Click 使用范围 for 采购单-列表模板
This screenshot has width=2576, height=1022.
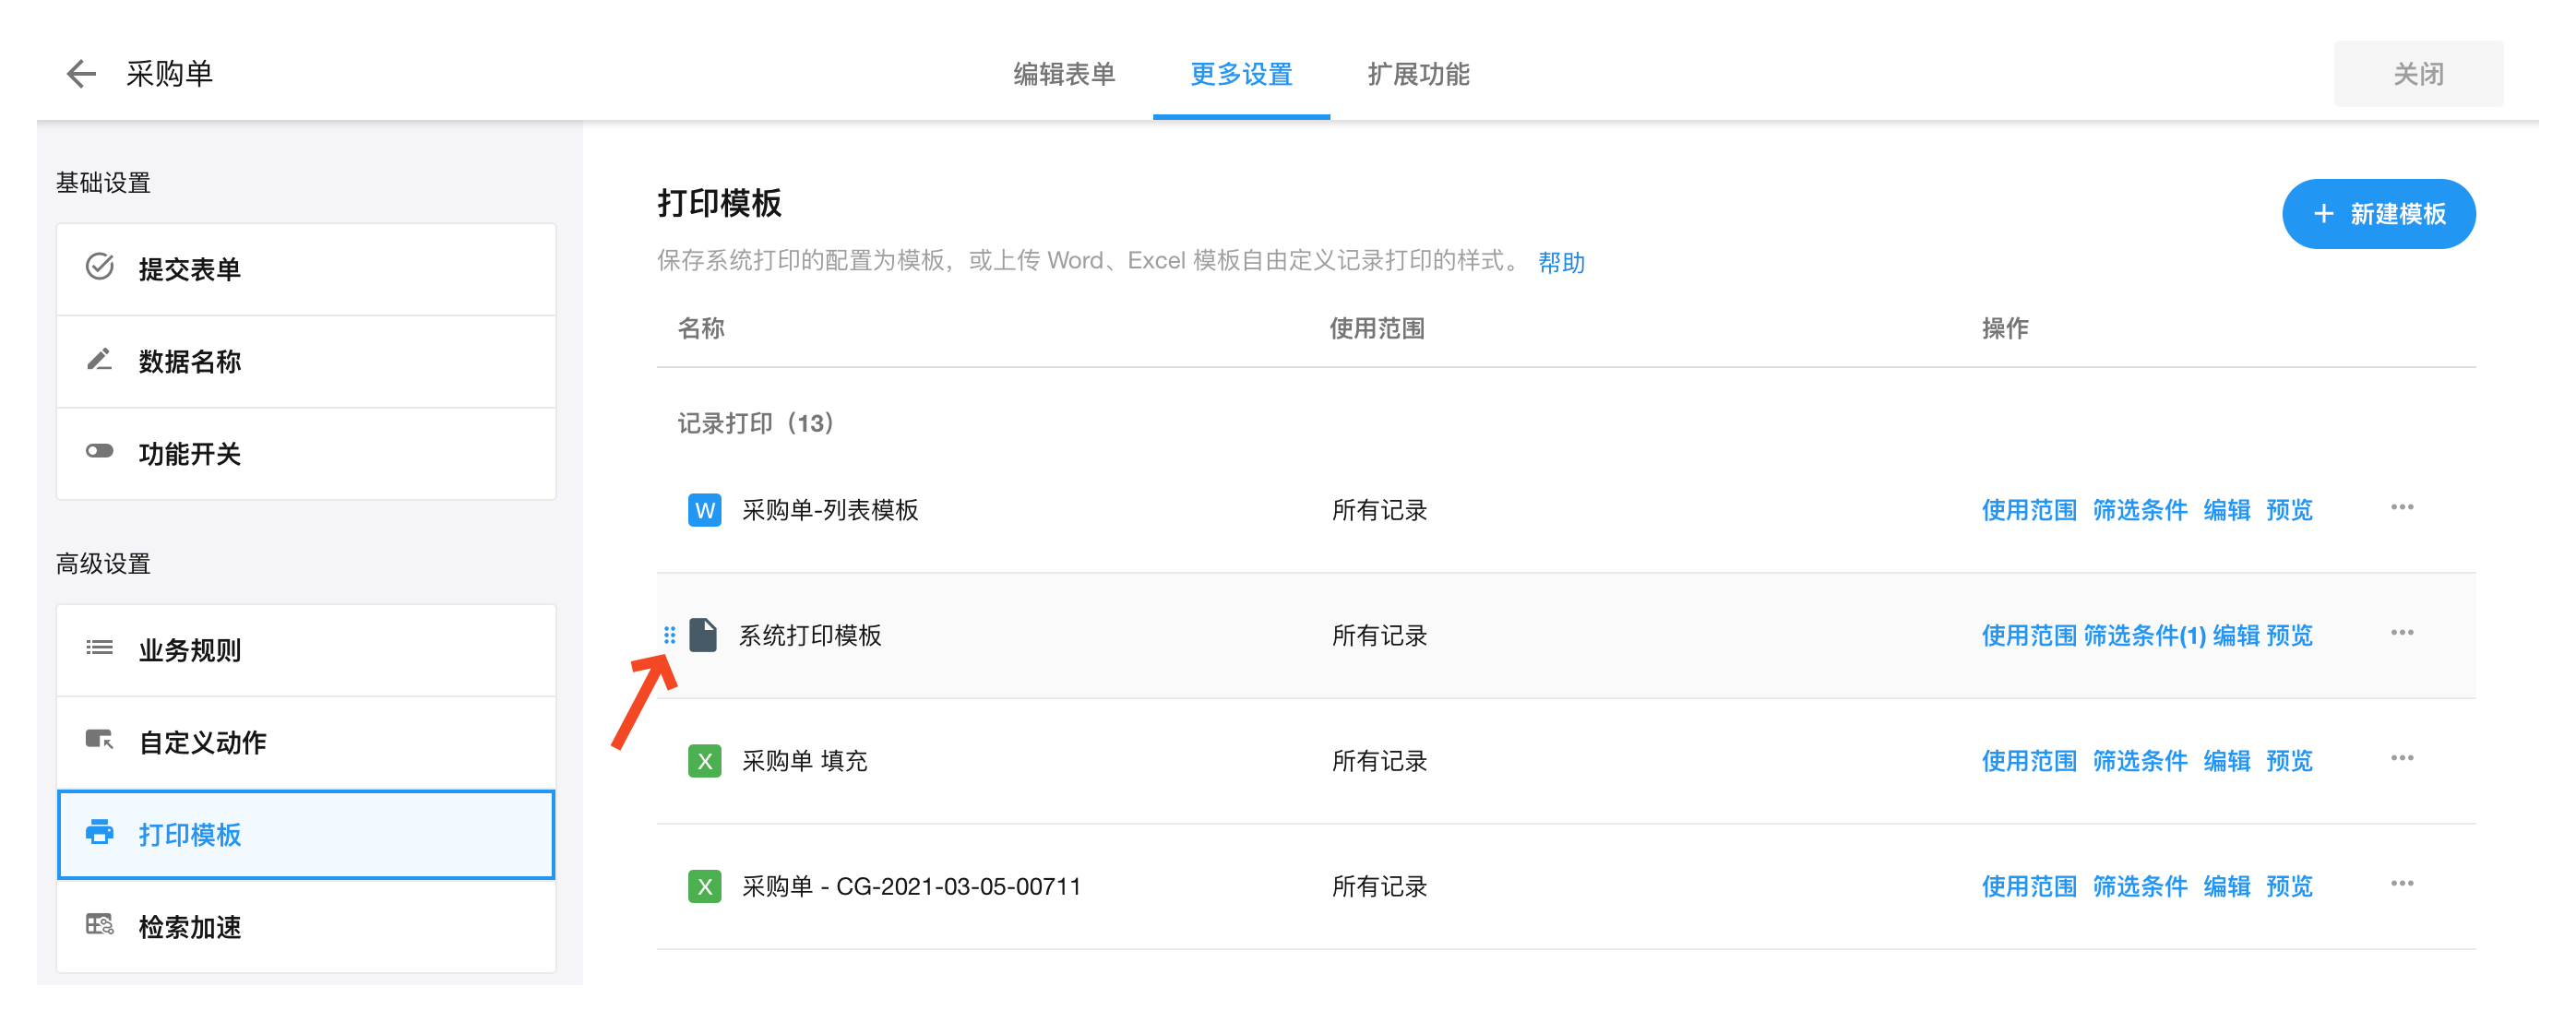point(2029,510)
